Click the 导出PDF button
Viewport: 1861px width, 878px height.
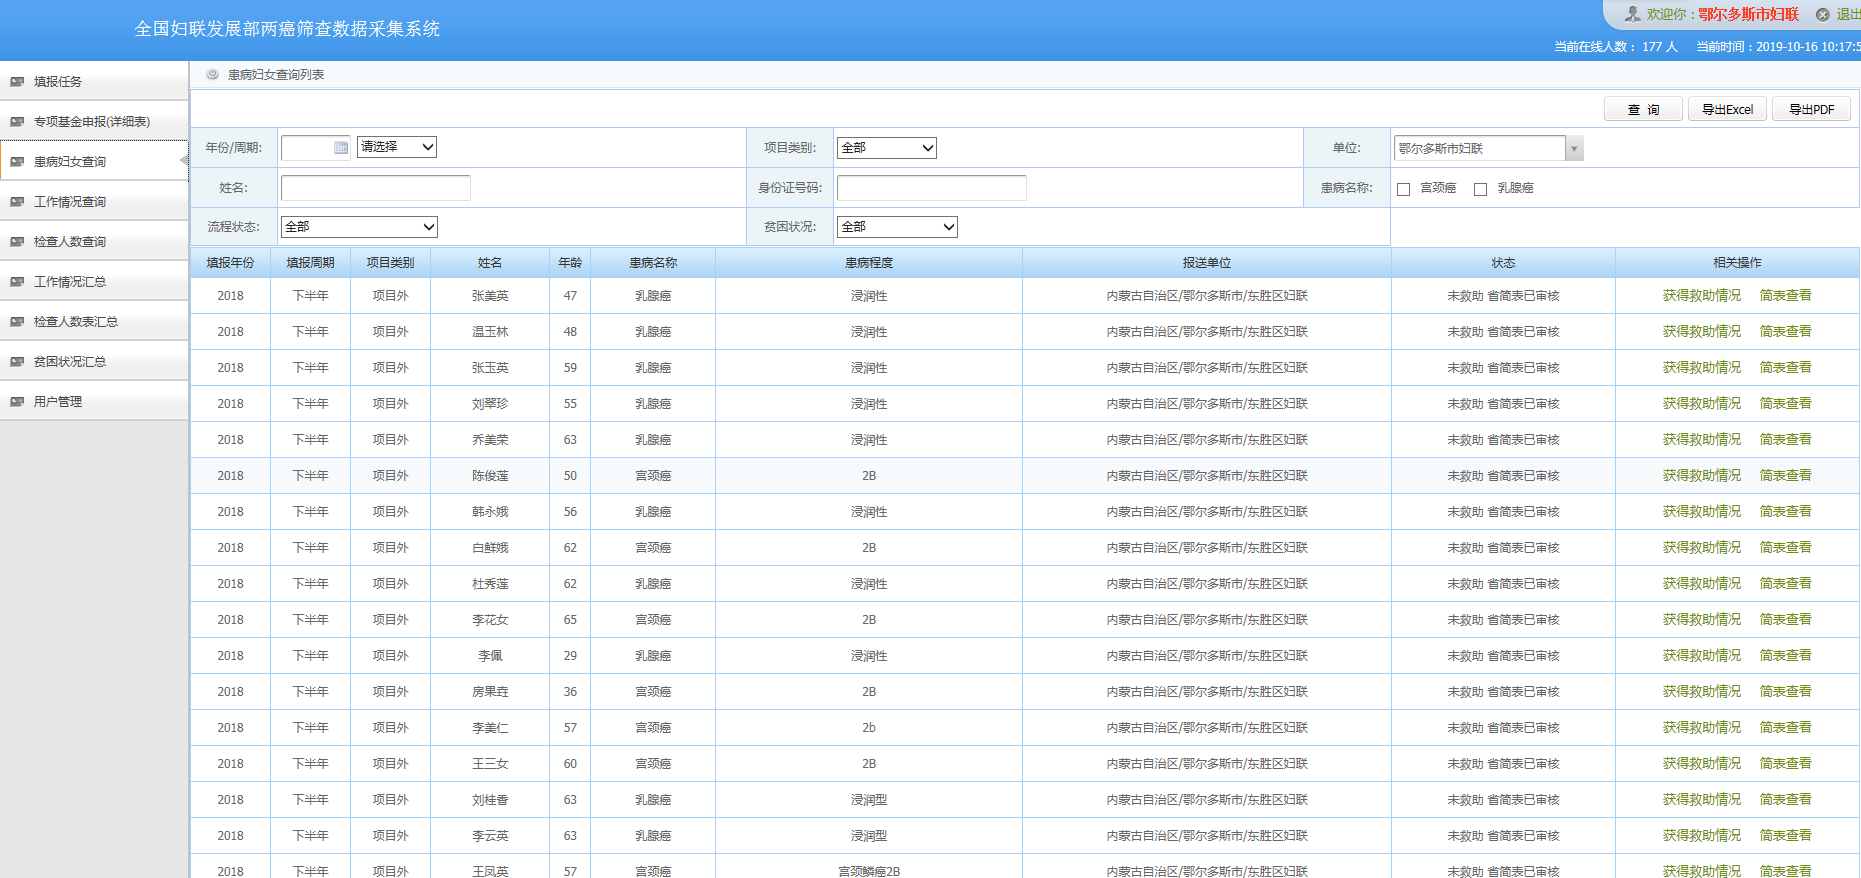click(1811, 110)
